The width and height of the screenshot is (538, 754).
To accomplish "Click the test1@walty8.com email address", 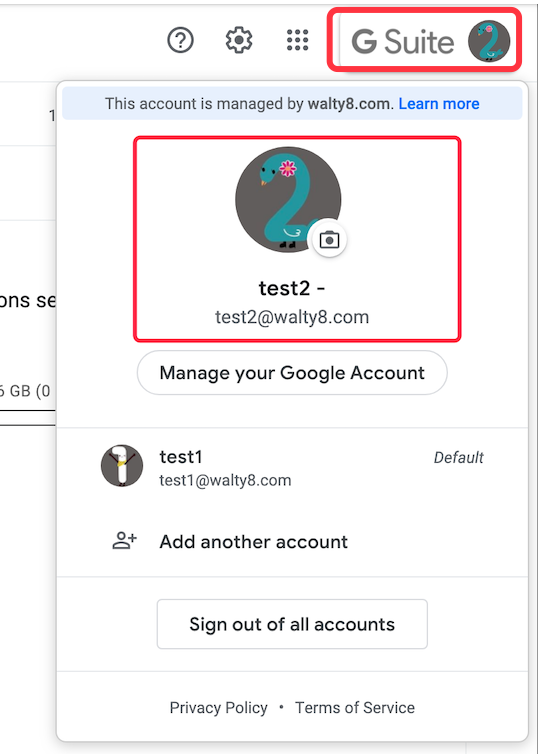I will tap(225, 480).
